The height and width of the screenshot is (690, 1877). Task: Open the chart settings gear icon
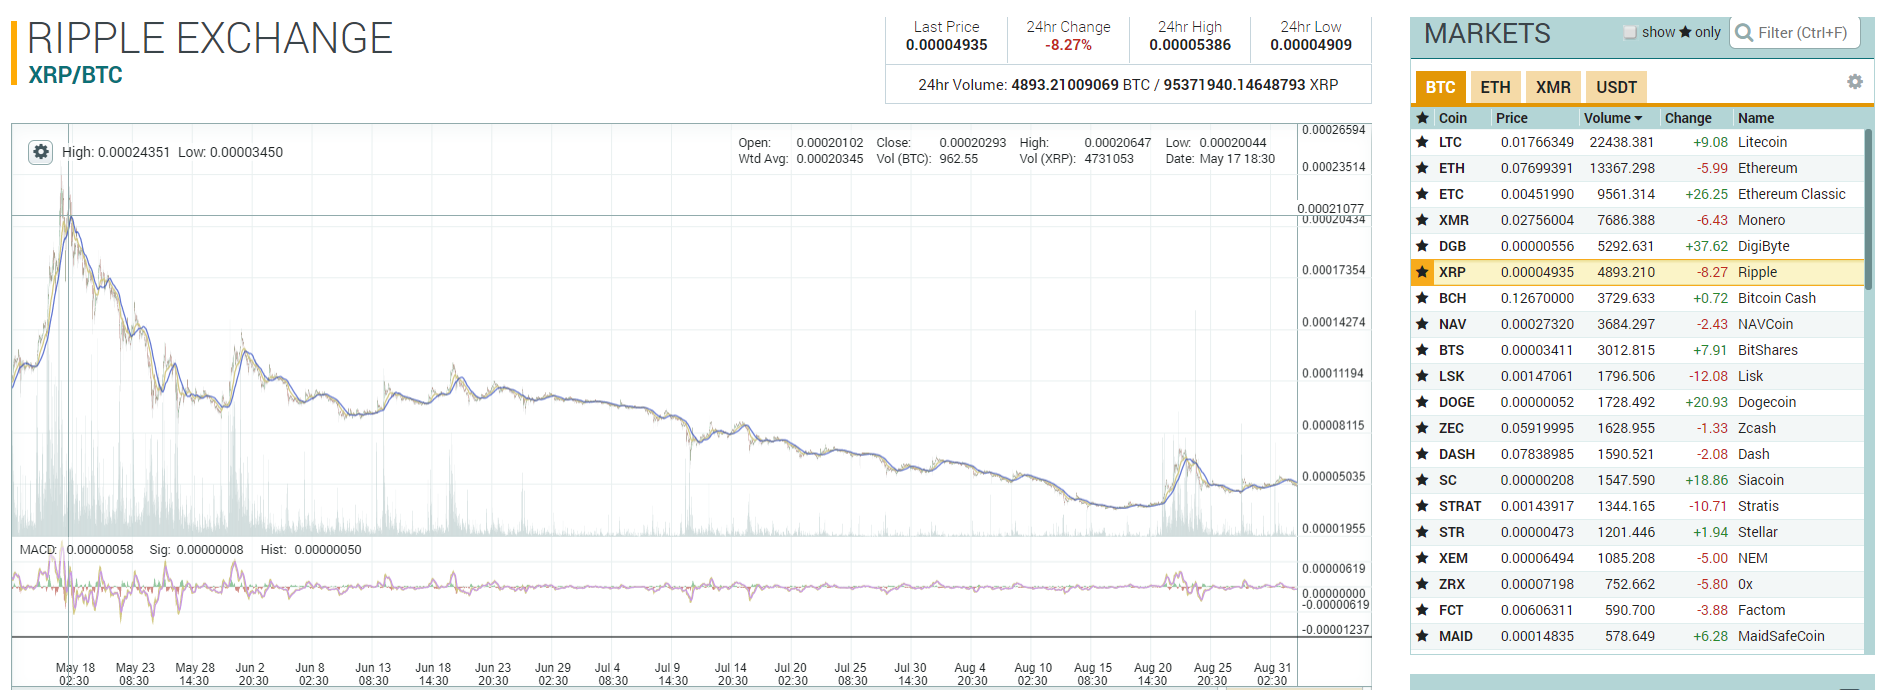(x=40, y=152)
